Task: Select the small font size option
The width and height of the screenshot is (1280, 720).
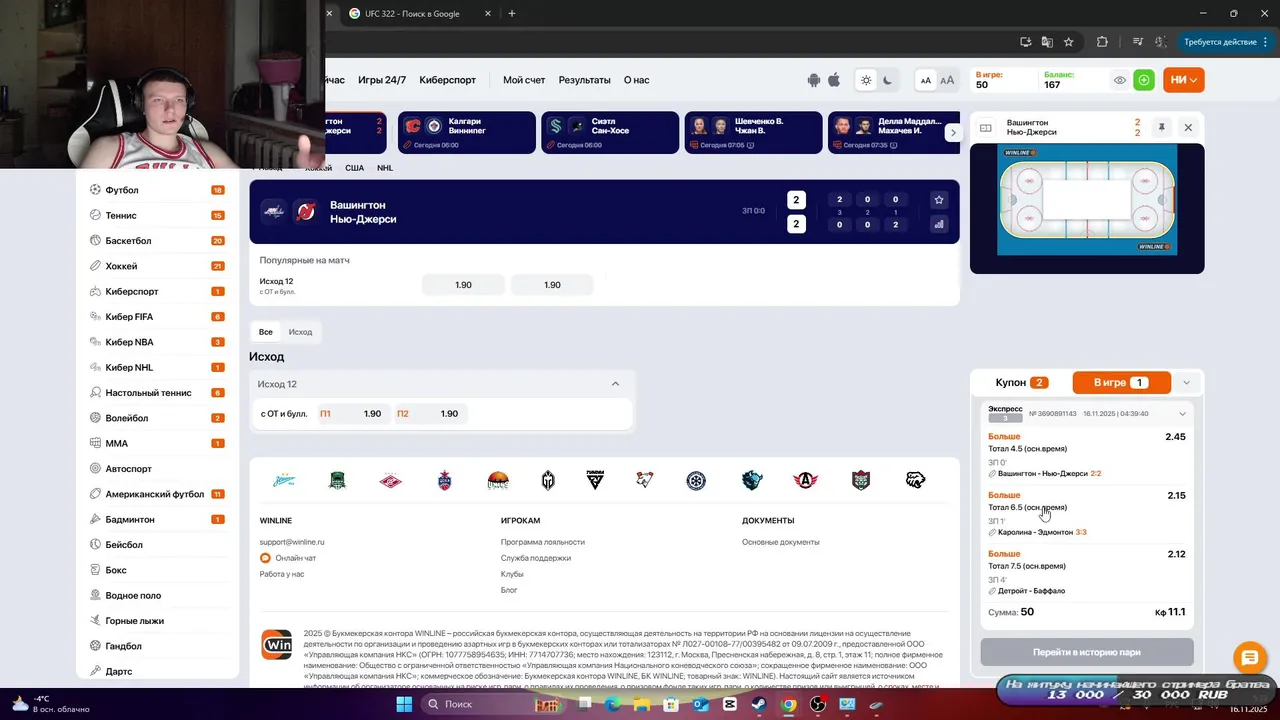Action: (926, 80)
